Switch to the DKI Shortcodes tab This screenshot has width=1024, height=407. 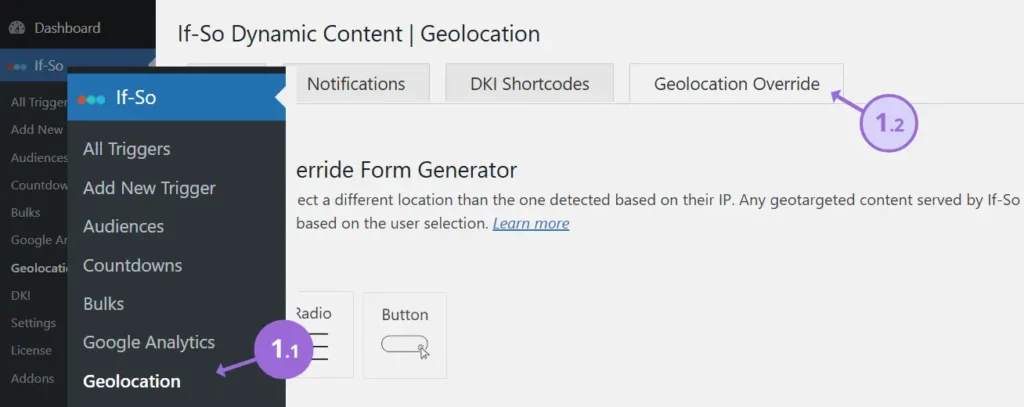pos(529,84)
